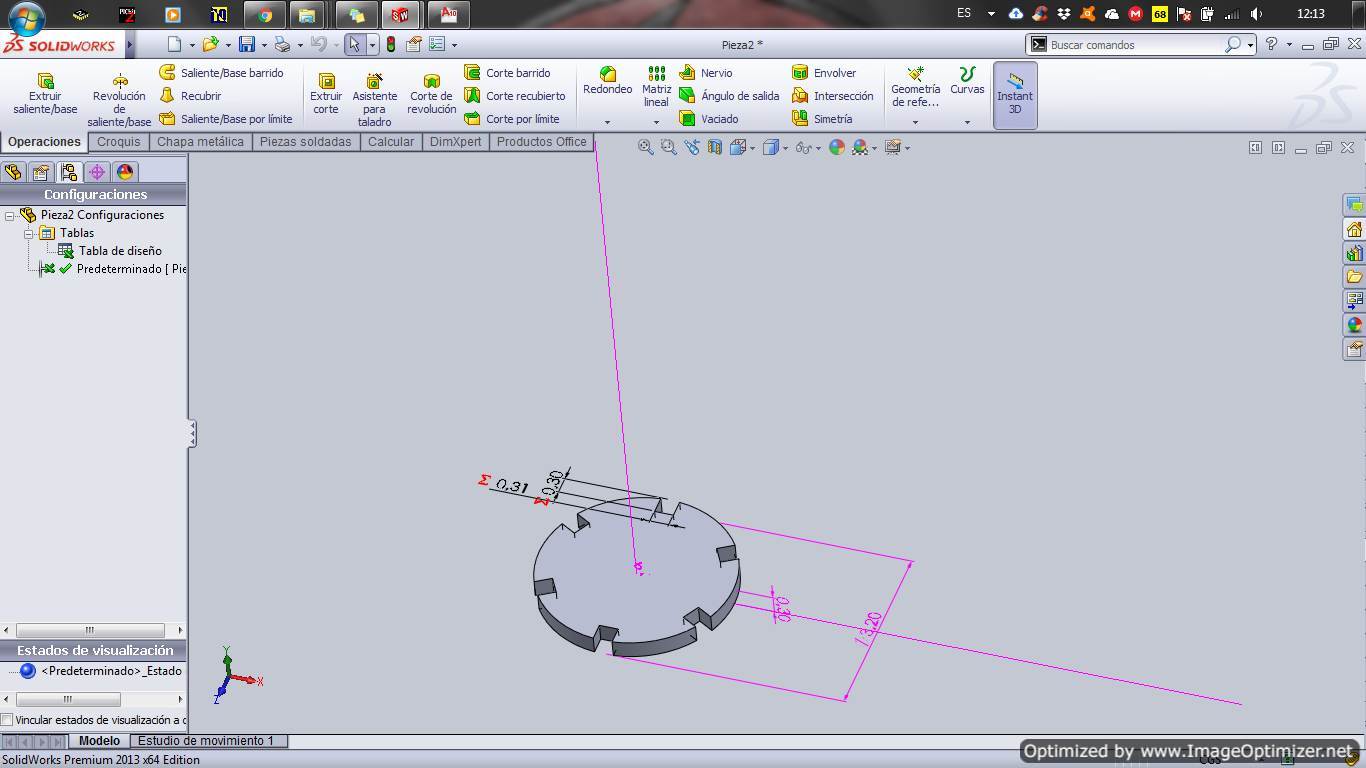Open SolidWorks Resources task pane home
This screenshot has height=768, width=1366.
(1354, 229)
